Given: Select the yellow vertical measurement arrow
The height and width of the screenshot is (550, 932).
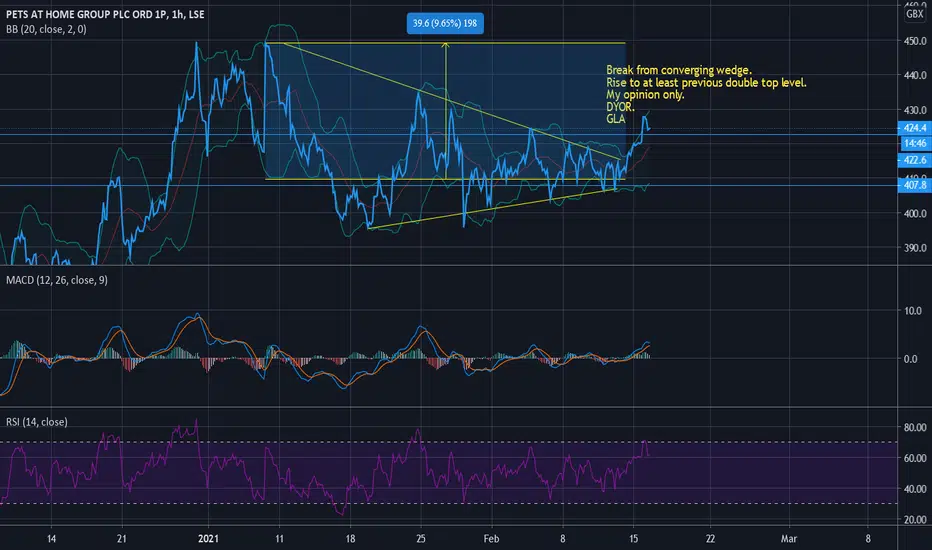Looking at the screenshot, I should [x=446, y=111].
